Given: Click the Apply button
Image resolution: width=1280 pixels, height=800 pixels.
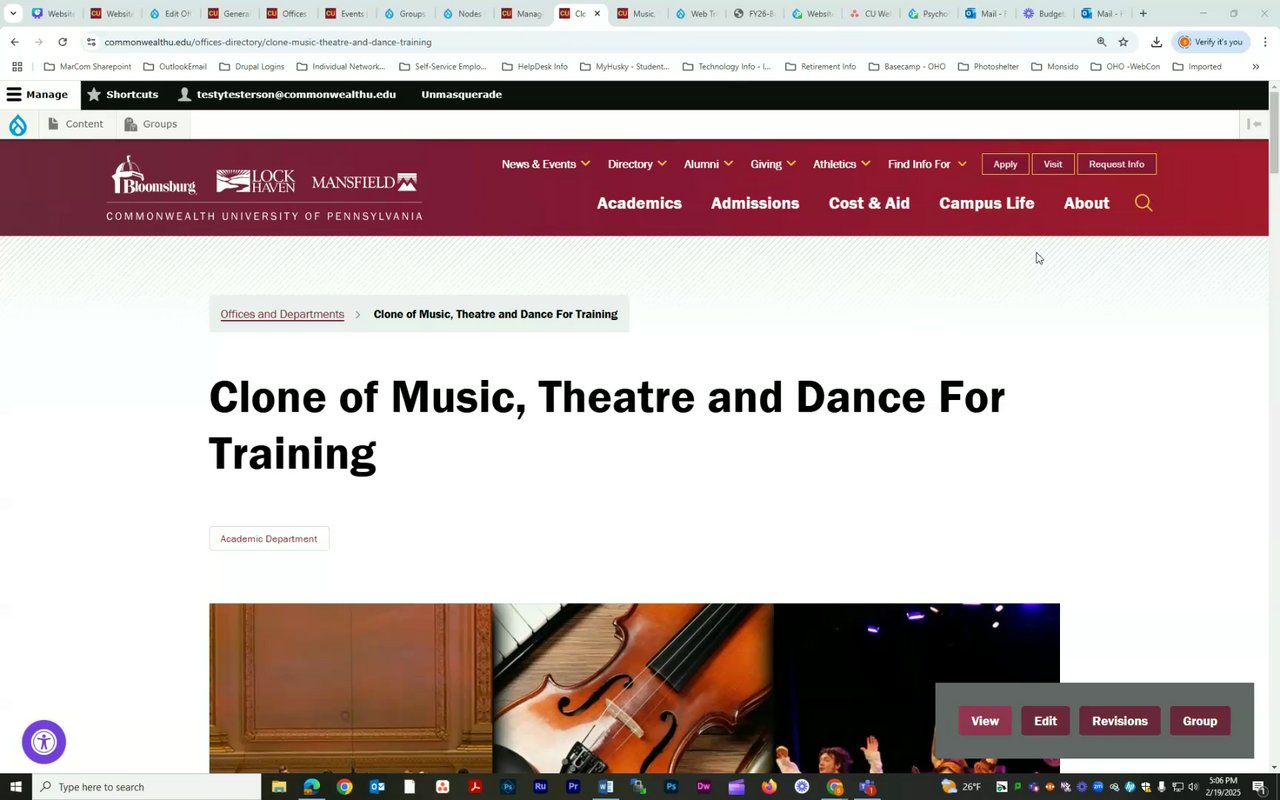Looking at the screenshot, I should pyautogui.click(x=1005, y=164).
